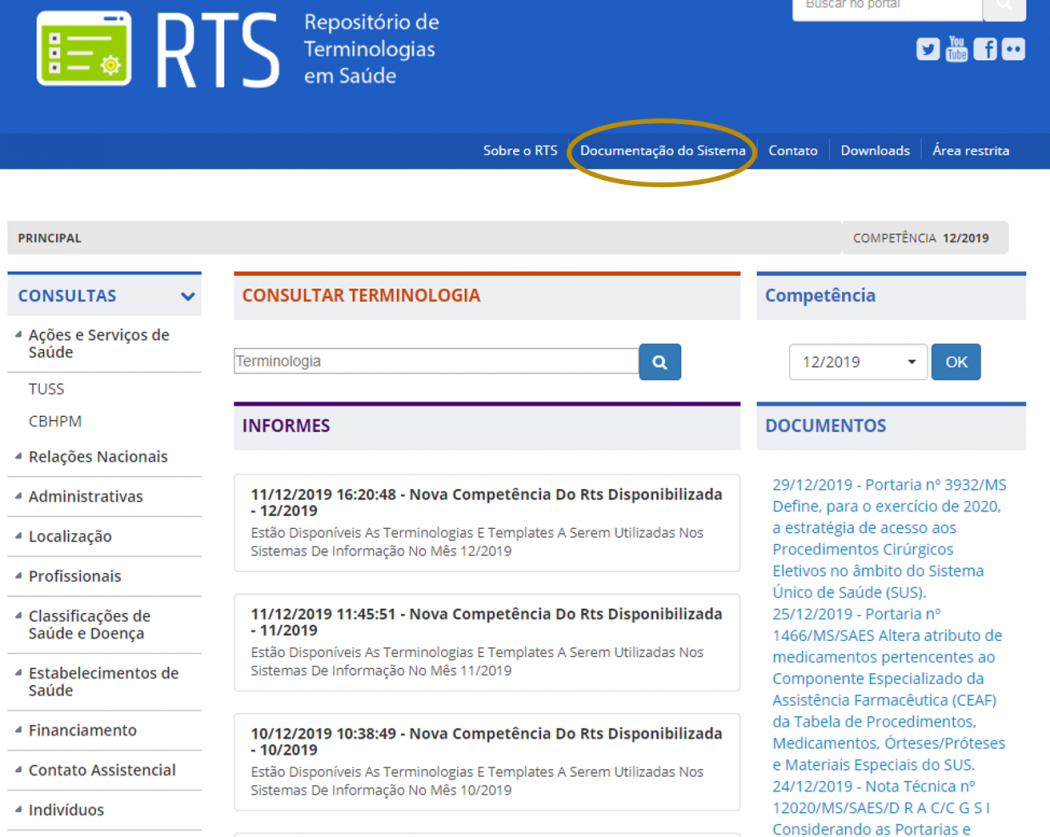Screen dimensions: 1050x837
Task: Open the Facebook page icon
Action: [x=985, y=48]
